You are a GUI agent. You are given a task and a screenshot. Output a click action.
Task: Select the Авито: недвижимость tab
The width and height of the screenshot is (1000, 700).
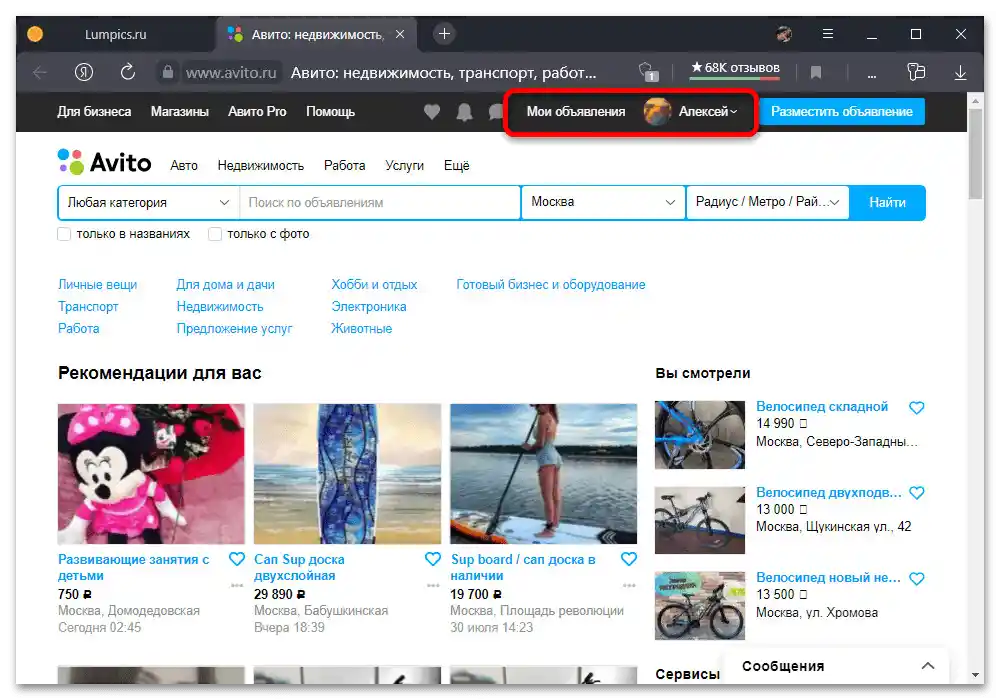[x=317, y=34]
